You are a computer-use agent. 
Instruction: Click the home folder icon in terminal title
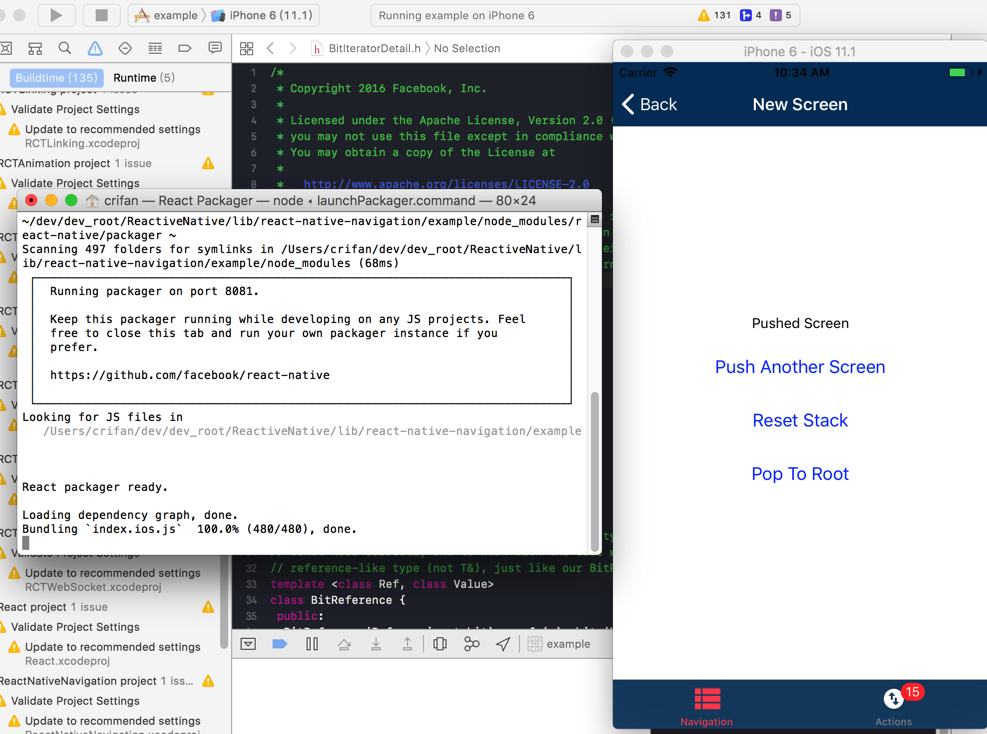click(92, 201)
